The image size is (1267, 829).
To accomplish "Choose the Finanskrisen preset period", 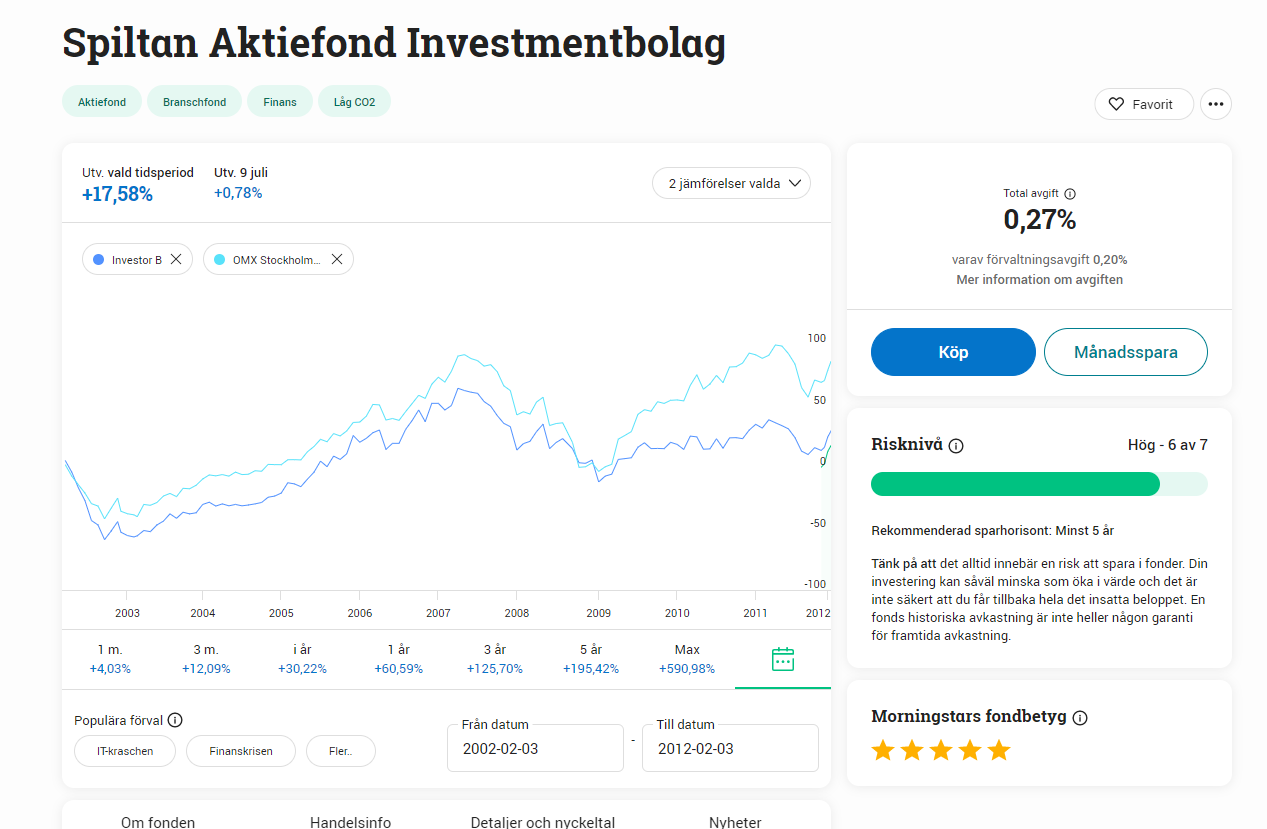I will [241, 751].
